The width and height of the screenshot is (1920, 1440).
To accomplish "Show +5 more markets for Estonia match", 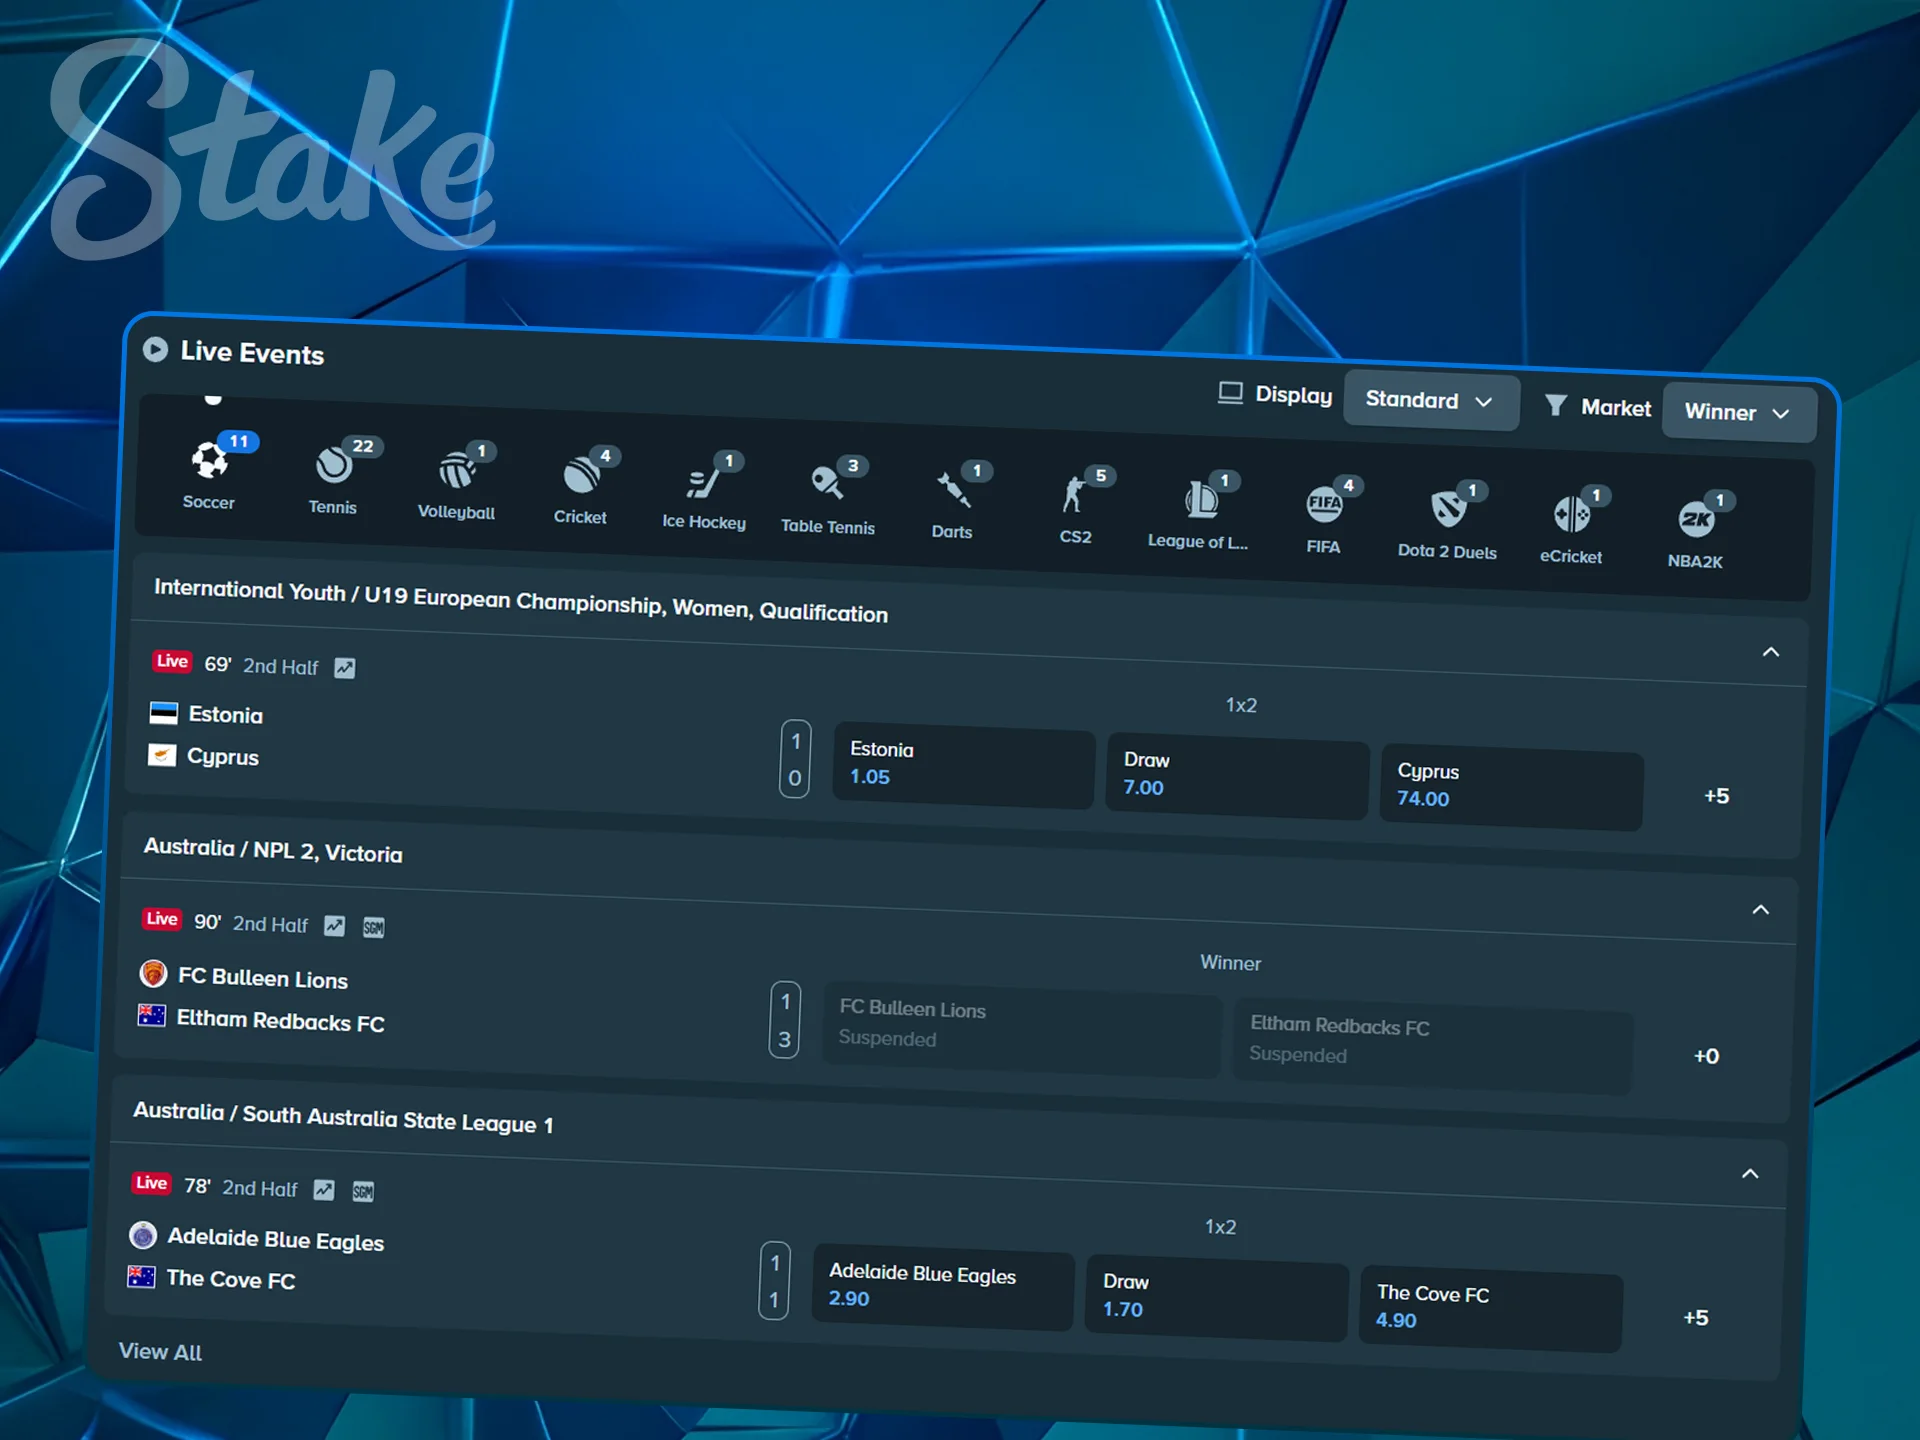I will (x=1717, y=796).
